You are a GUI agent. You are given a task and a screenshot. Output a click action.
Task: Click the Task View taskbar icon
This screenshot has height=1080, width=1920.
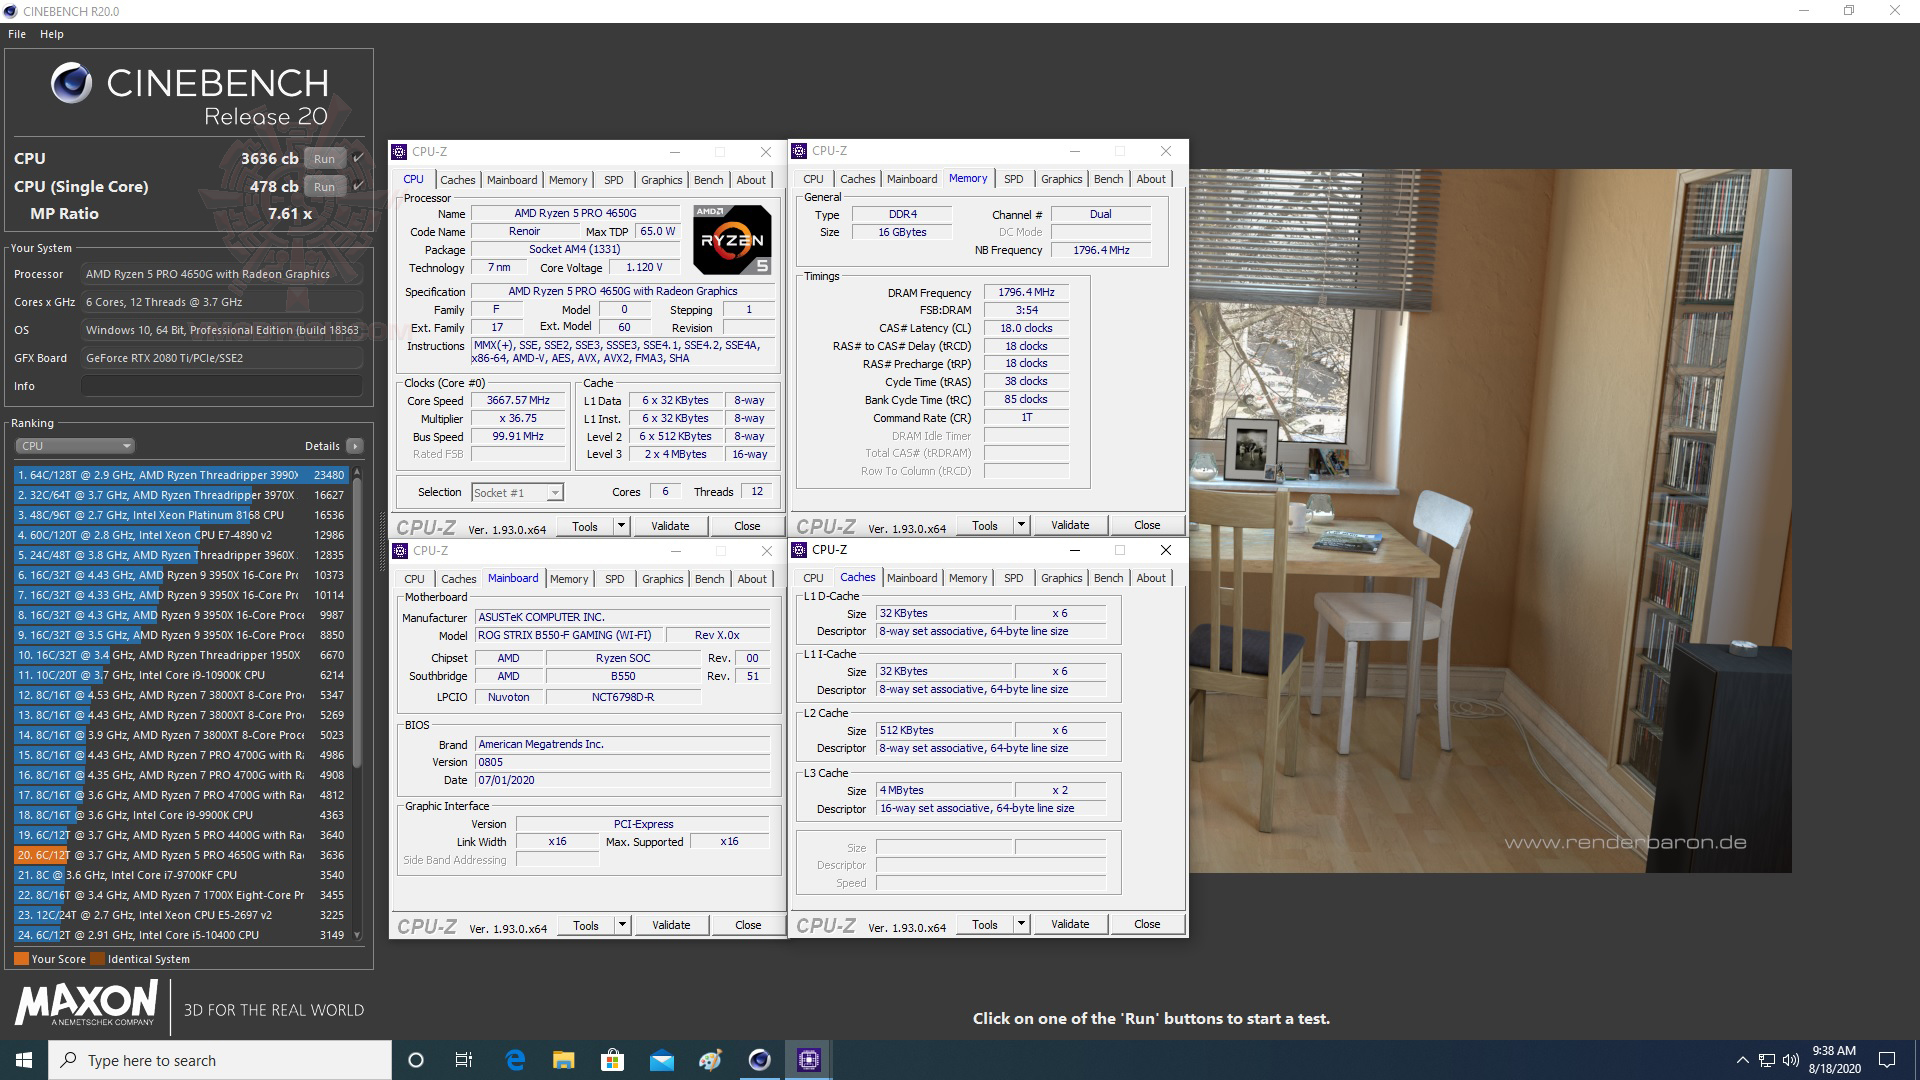pyautogui.click(x=464, y=1060)
